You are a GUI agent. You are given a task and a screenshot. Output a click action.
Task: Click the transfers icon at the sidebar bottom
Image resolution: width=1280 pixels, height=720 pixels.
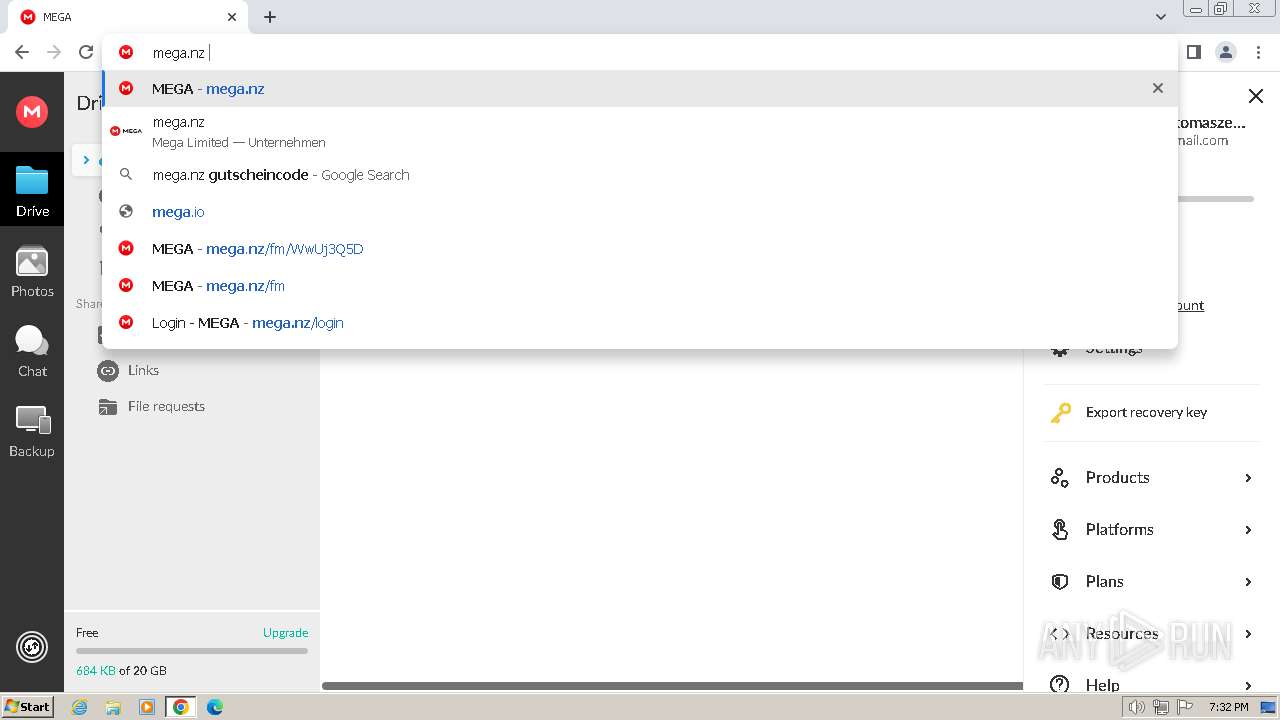click(x=32, y=647)
